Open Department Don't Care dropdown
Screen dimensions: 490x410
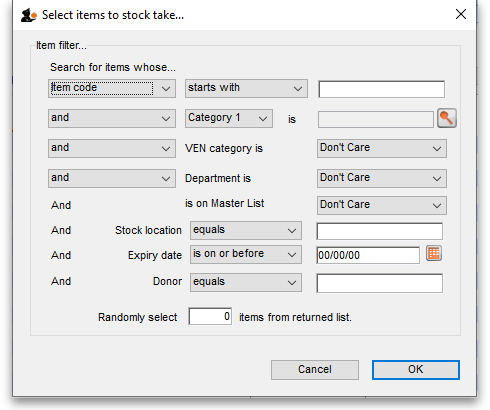tap(382, 178)
